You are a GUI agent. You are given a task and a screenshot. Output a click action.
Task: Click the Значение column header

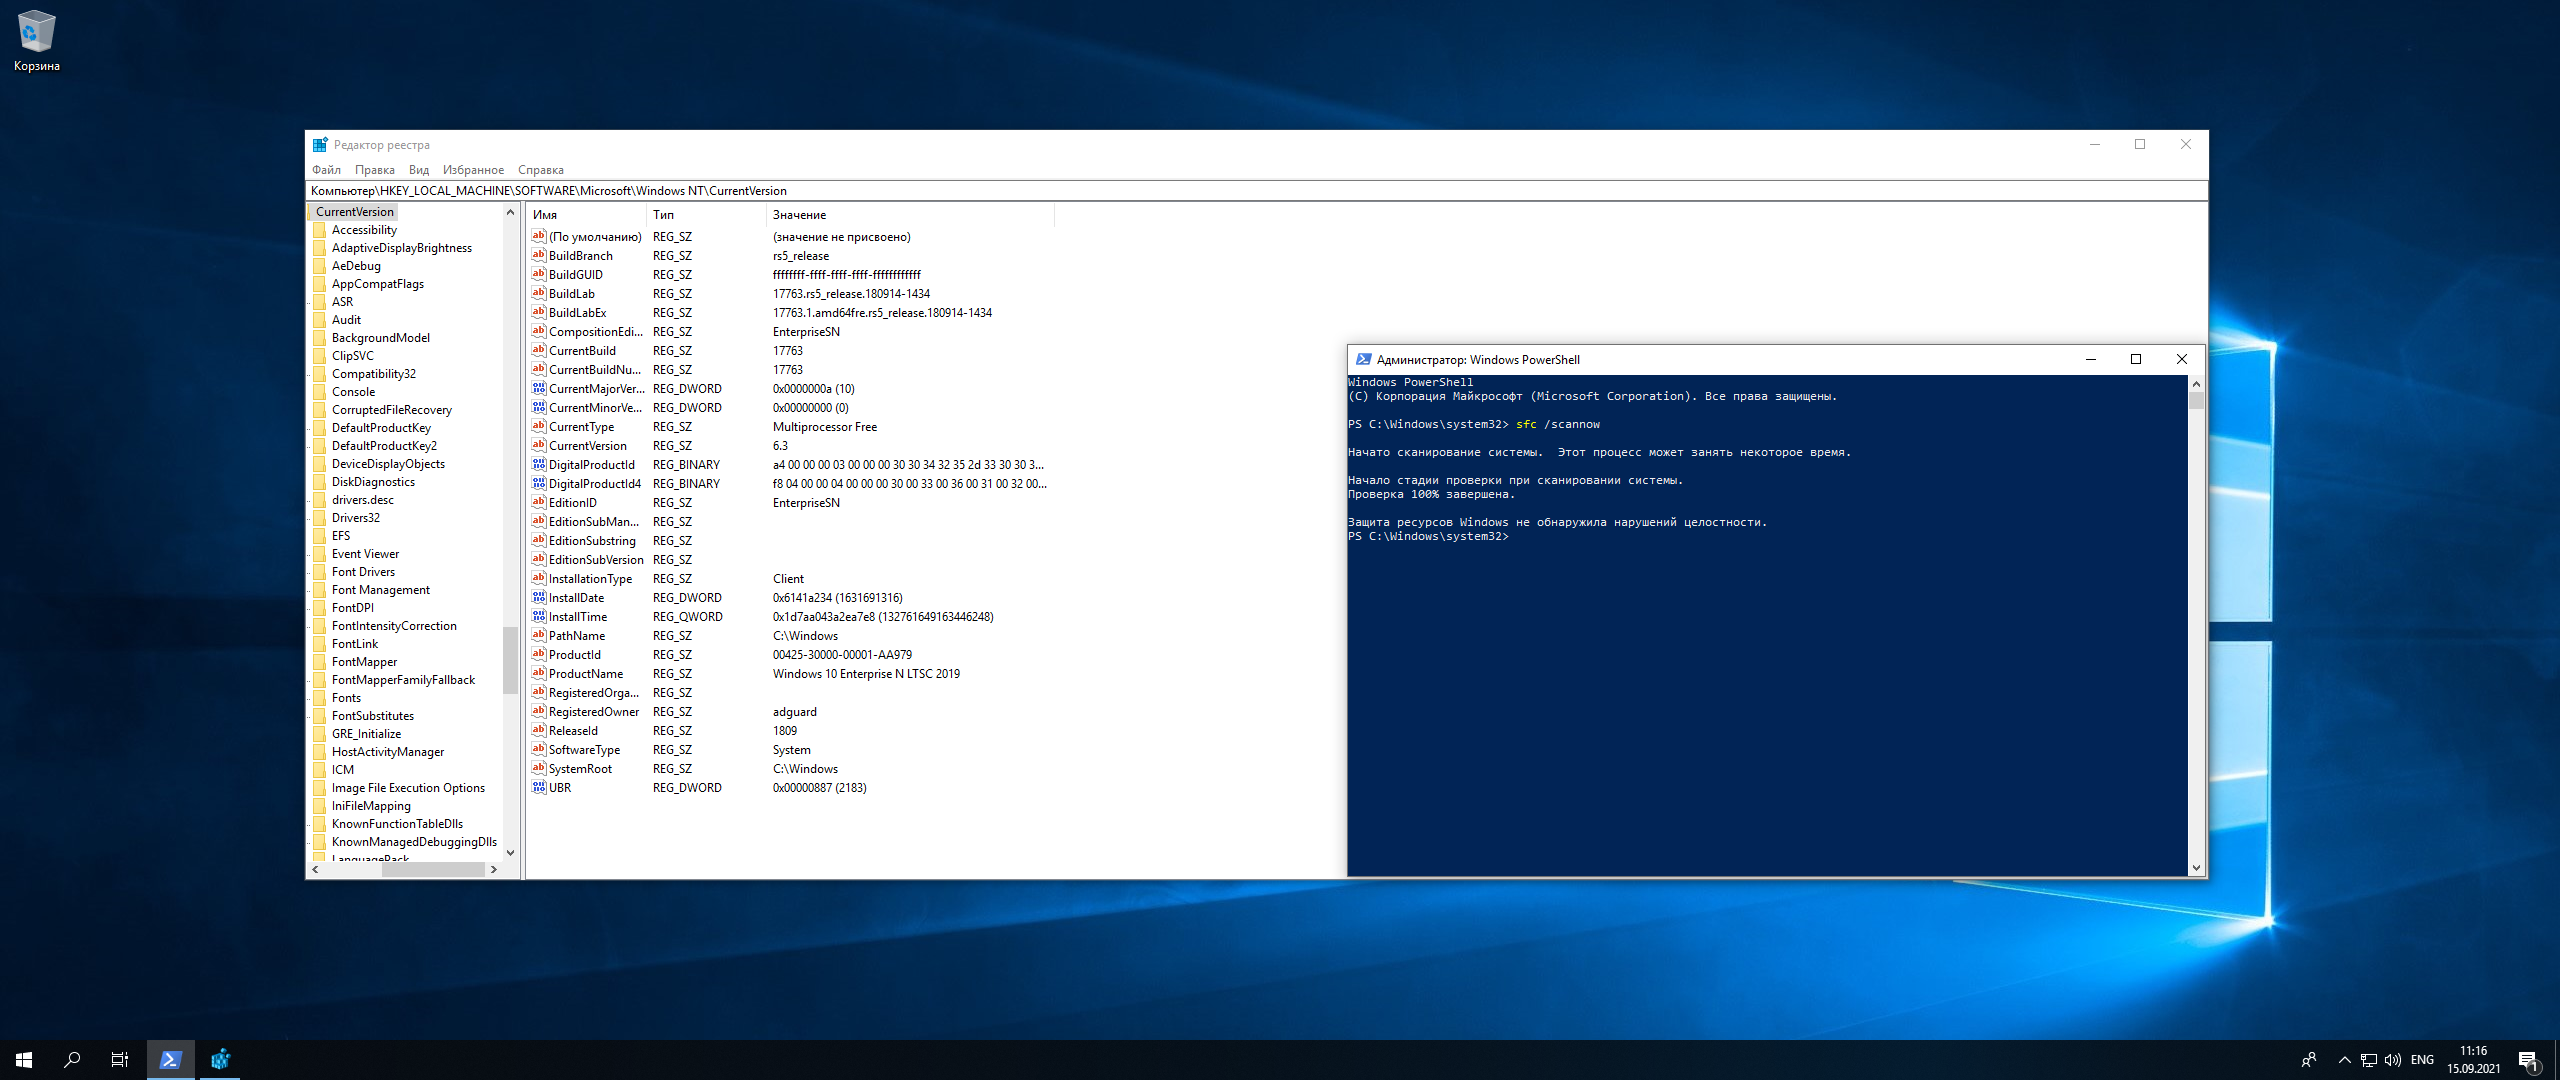[x=910, y=215]
